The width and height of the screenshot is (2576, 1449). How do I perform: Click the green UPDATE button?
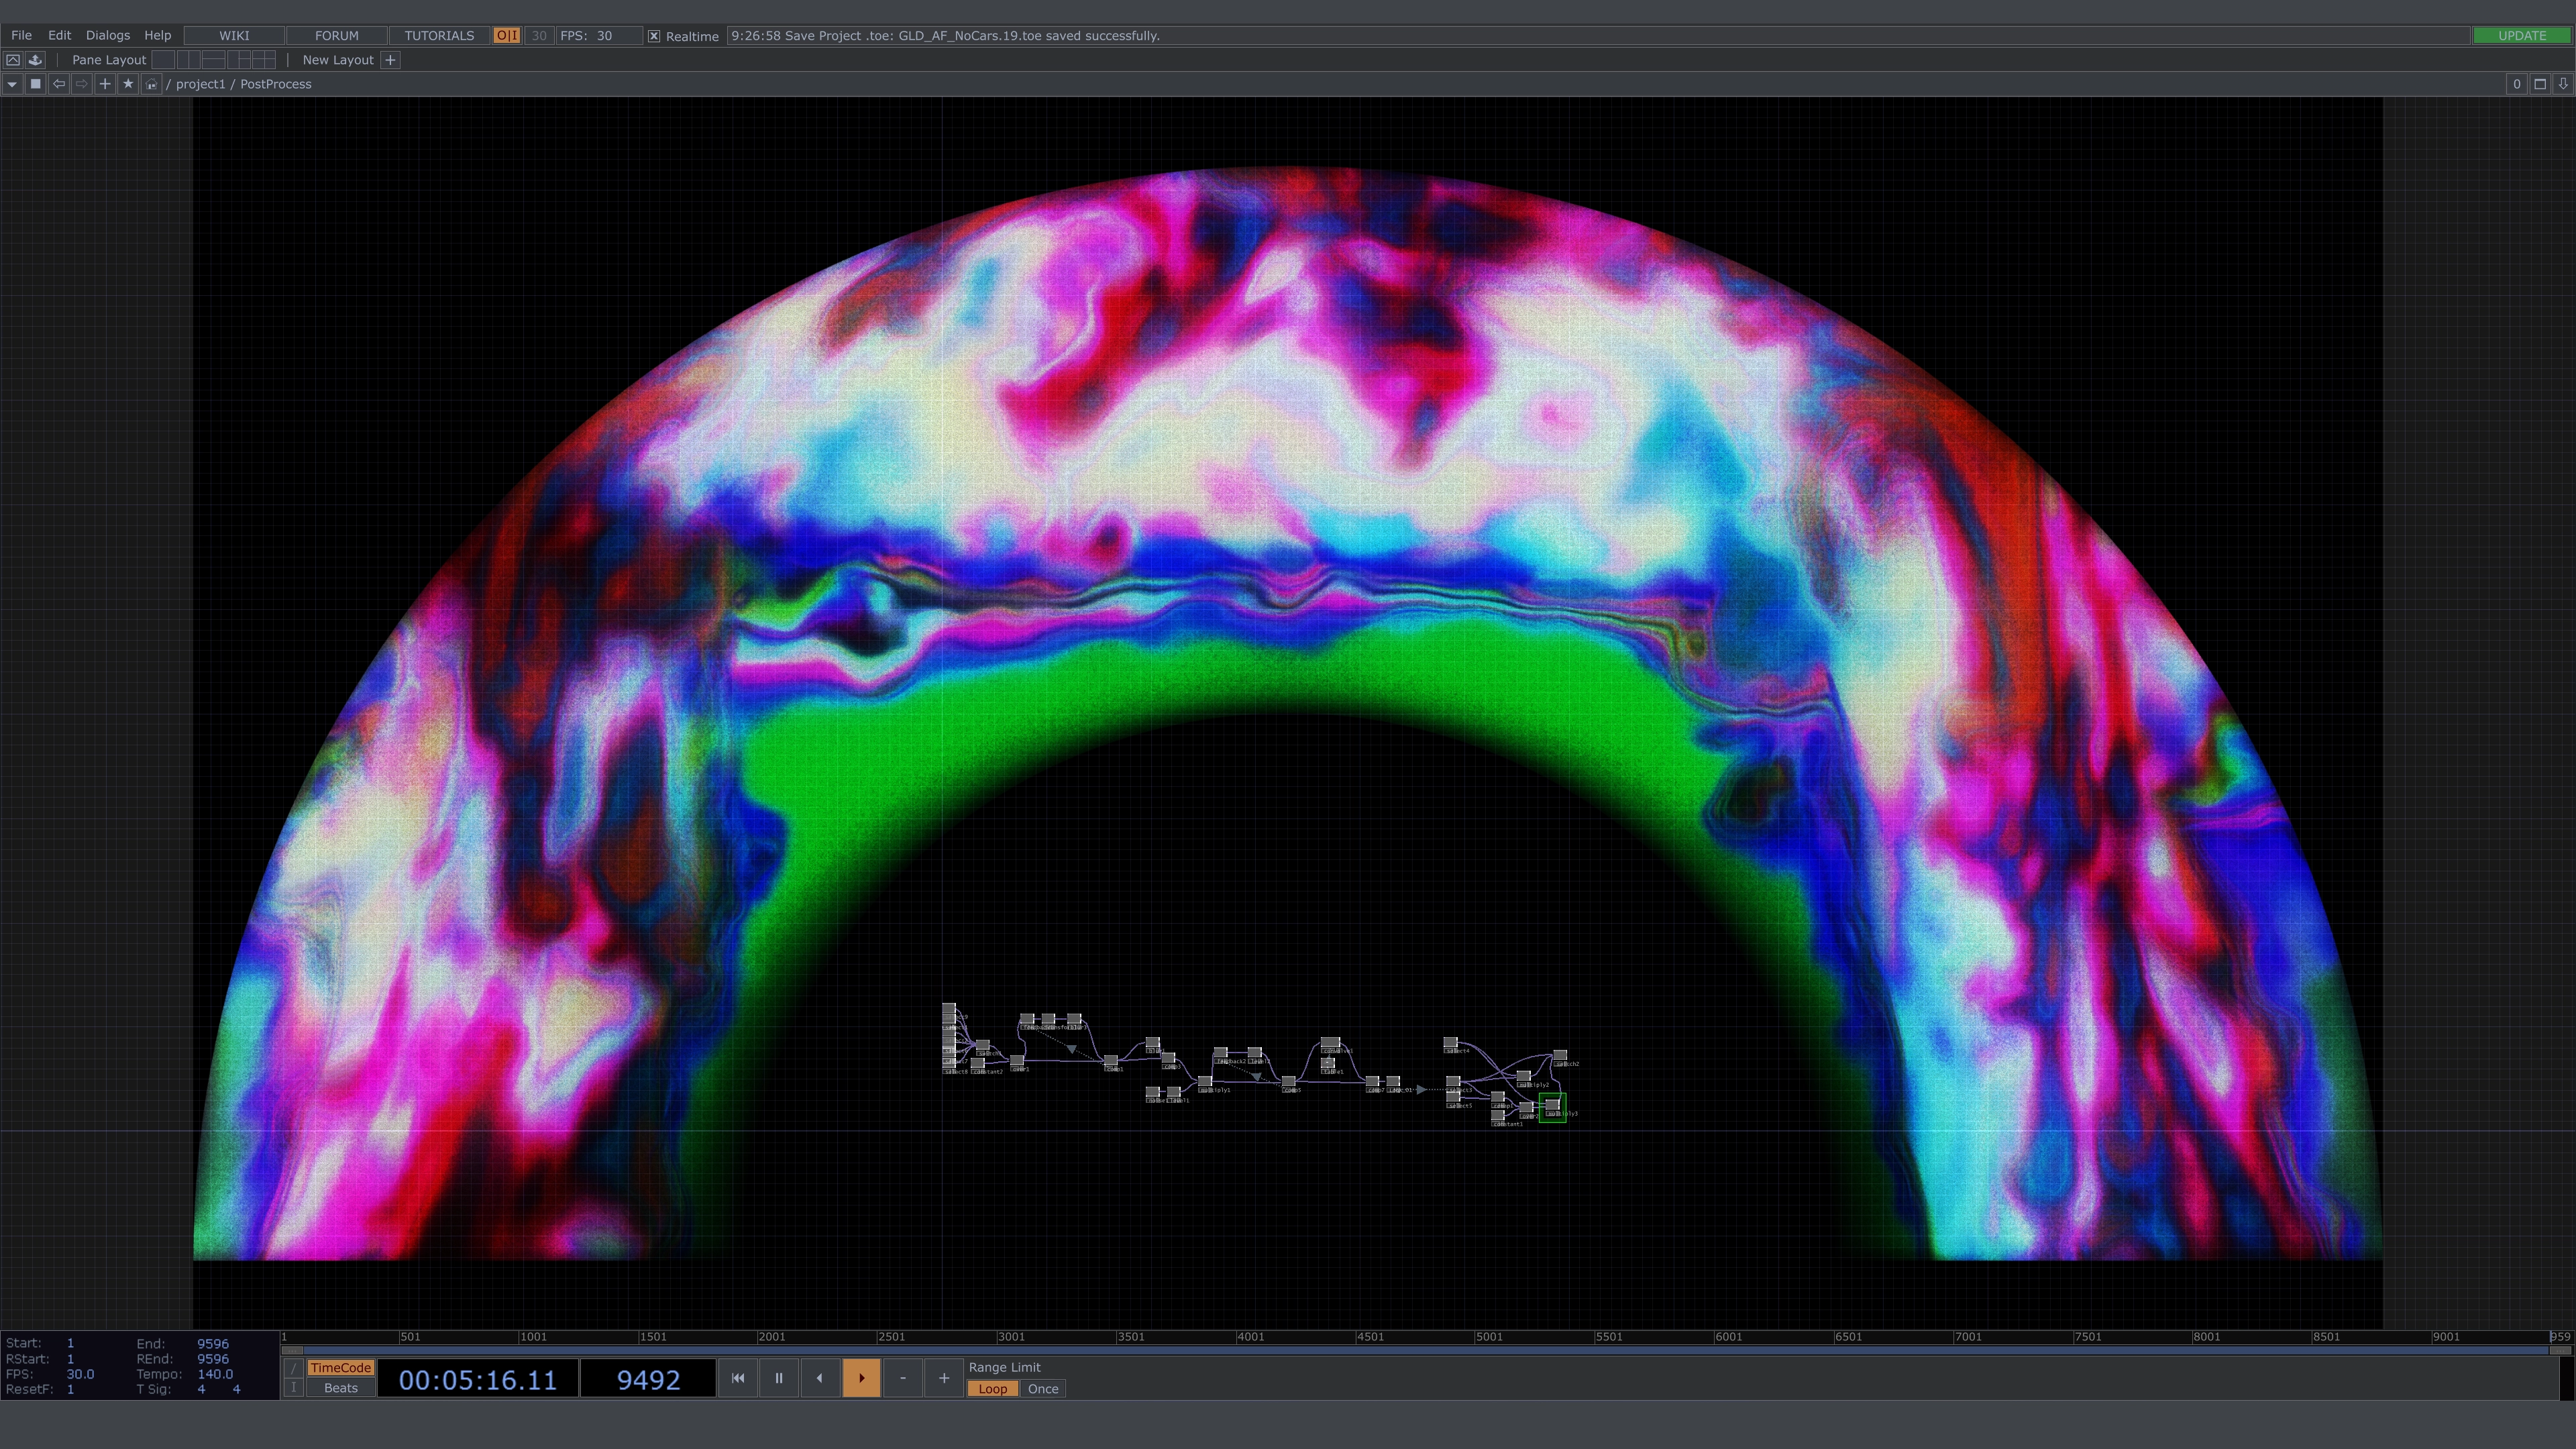2522,36
